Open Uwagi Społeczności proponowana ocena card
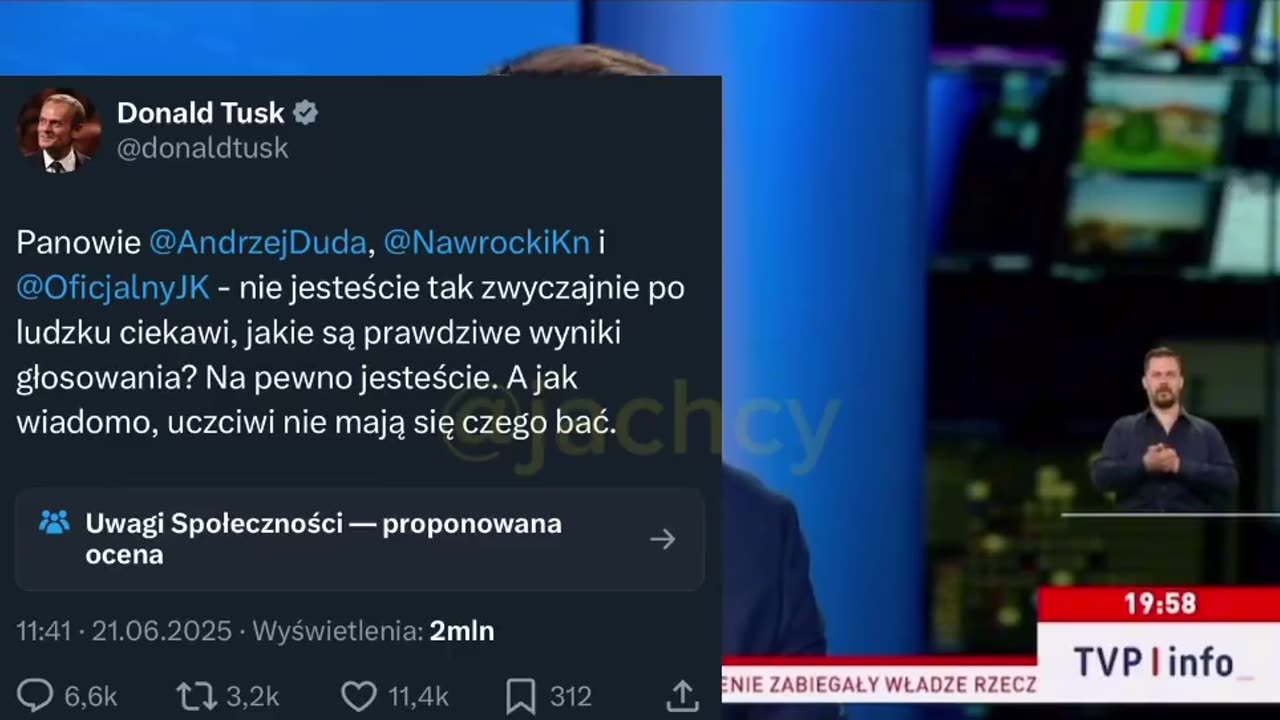Screen dimensions: 1280x720 [x=360, y=539]
